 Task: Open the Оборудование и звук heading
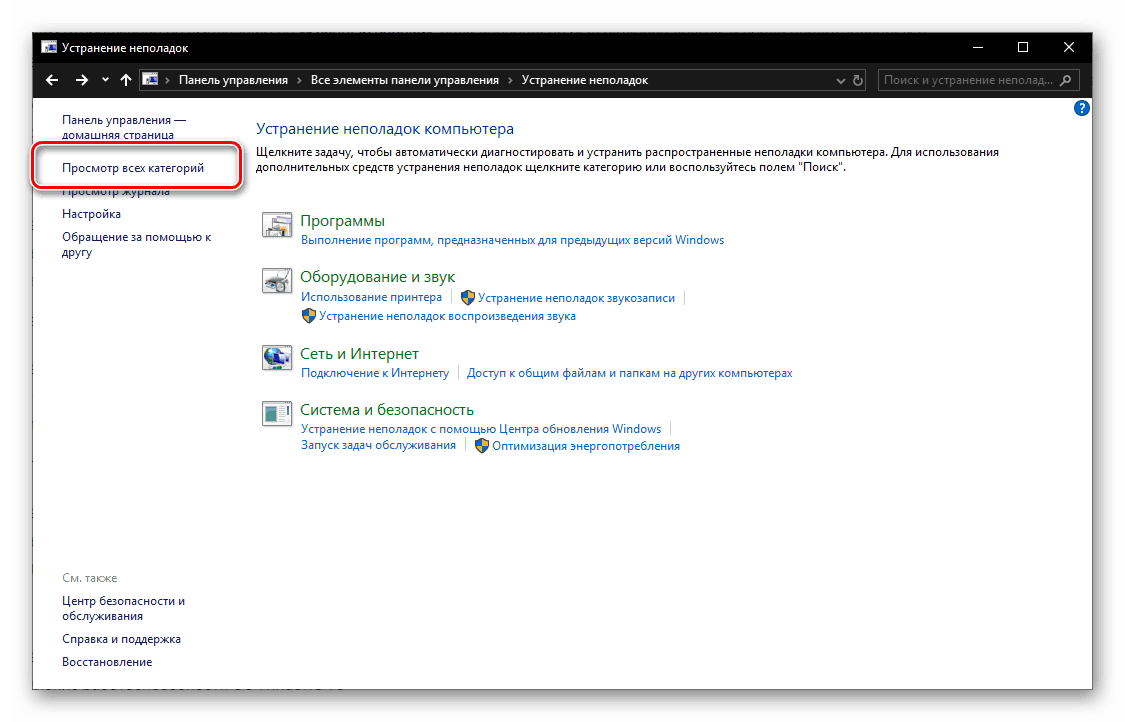tap(377, 277)
